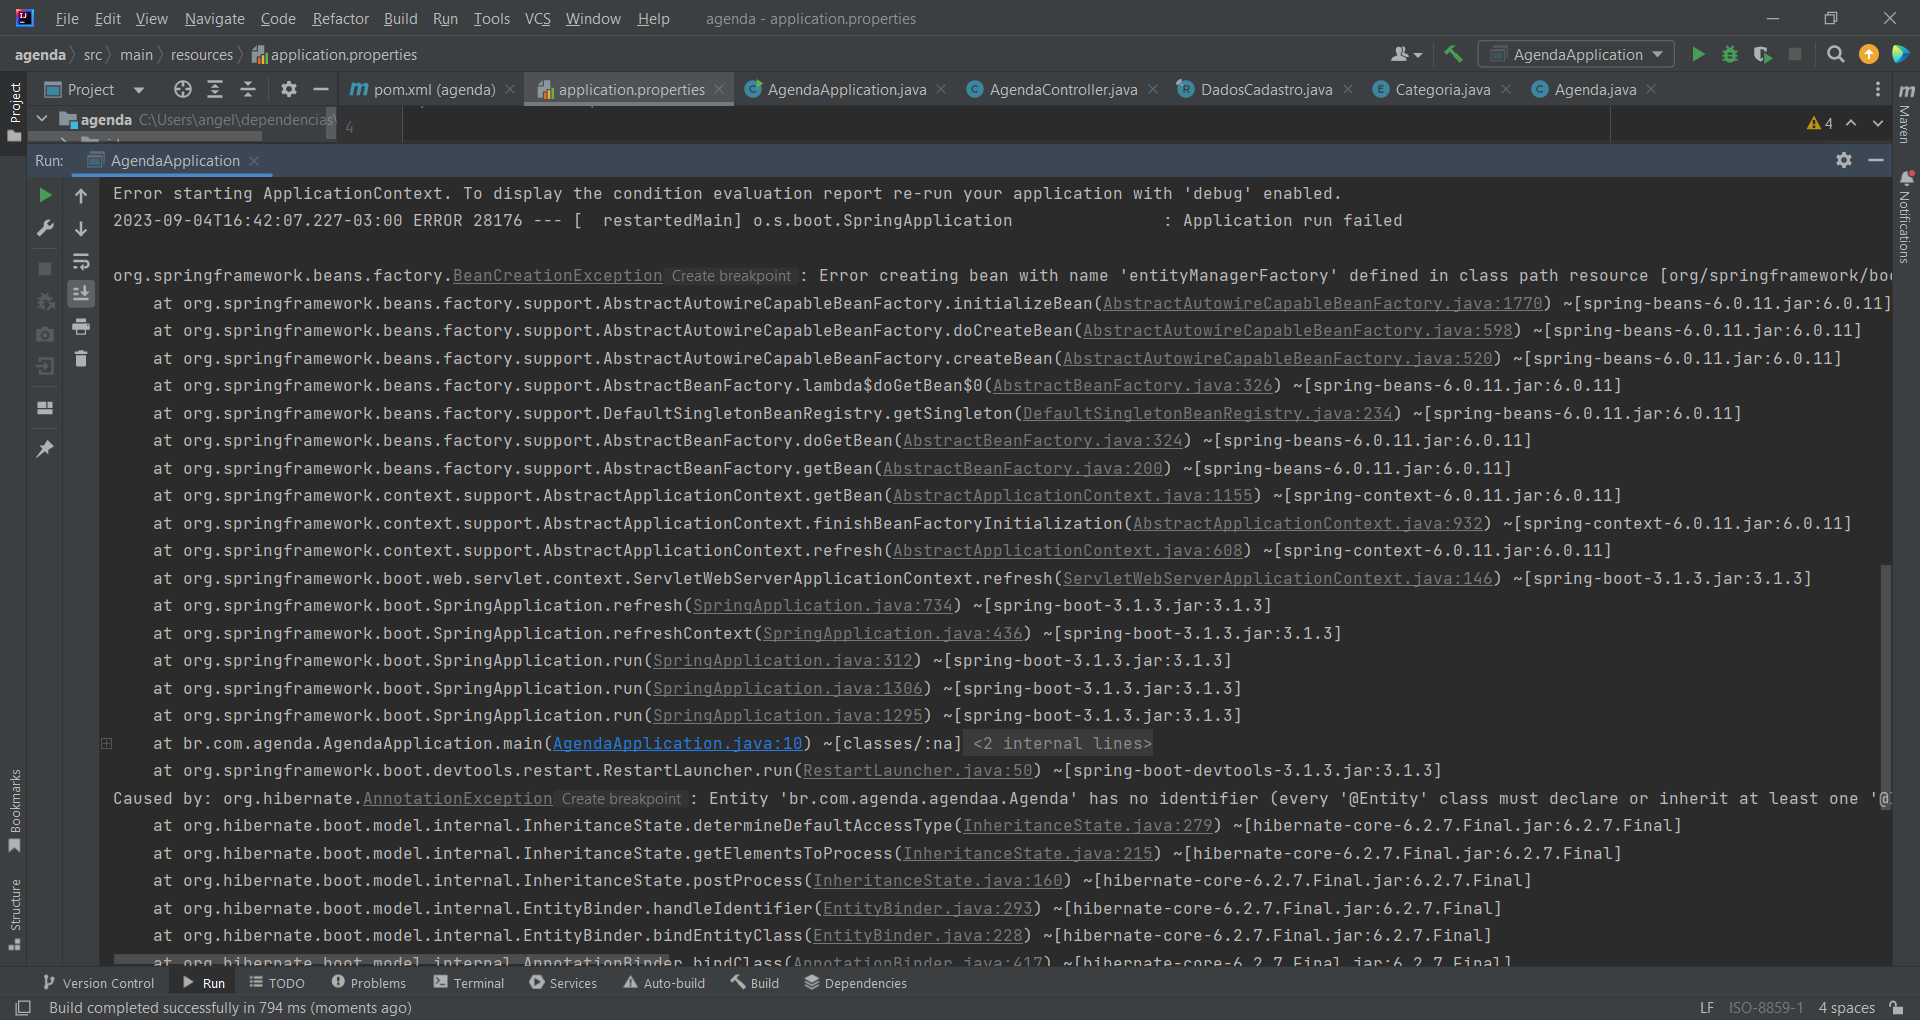Open the AgendaApplication.java:10 stack trace link
The image size is (1920, 1020).
click(x=677, y=744)
